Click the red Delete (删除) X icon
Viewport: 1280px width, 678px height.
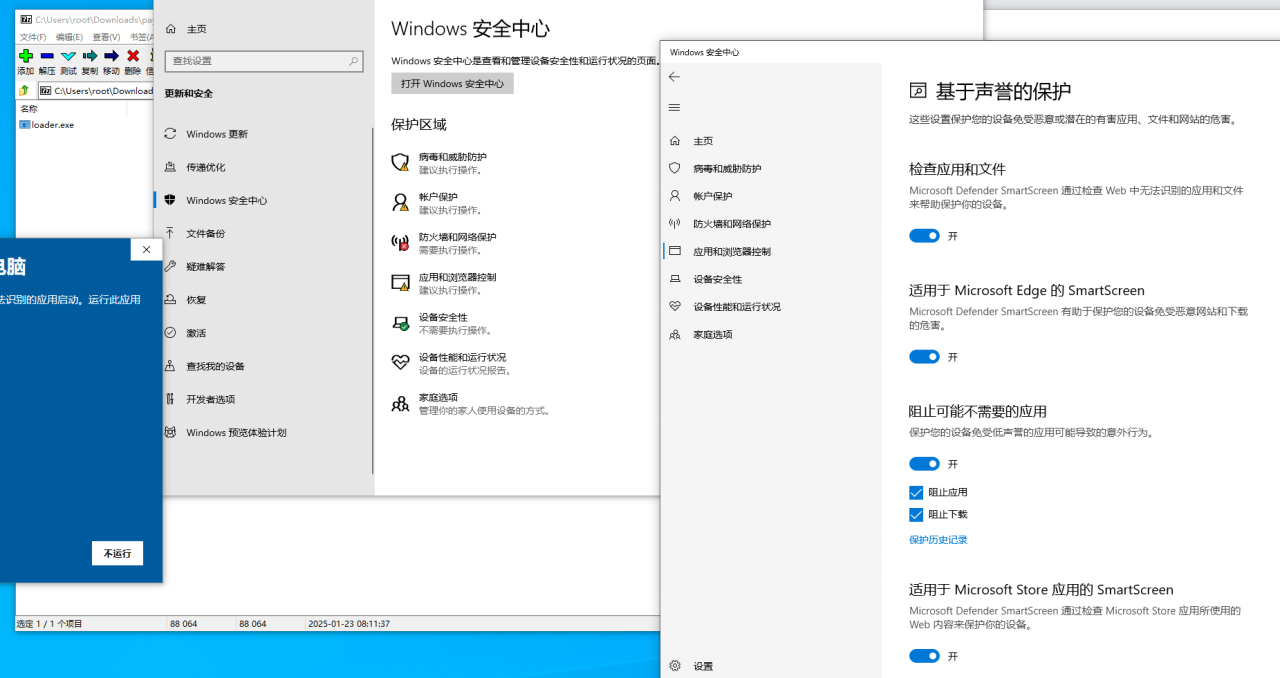point(132,56)
